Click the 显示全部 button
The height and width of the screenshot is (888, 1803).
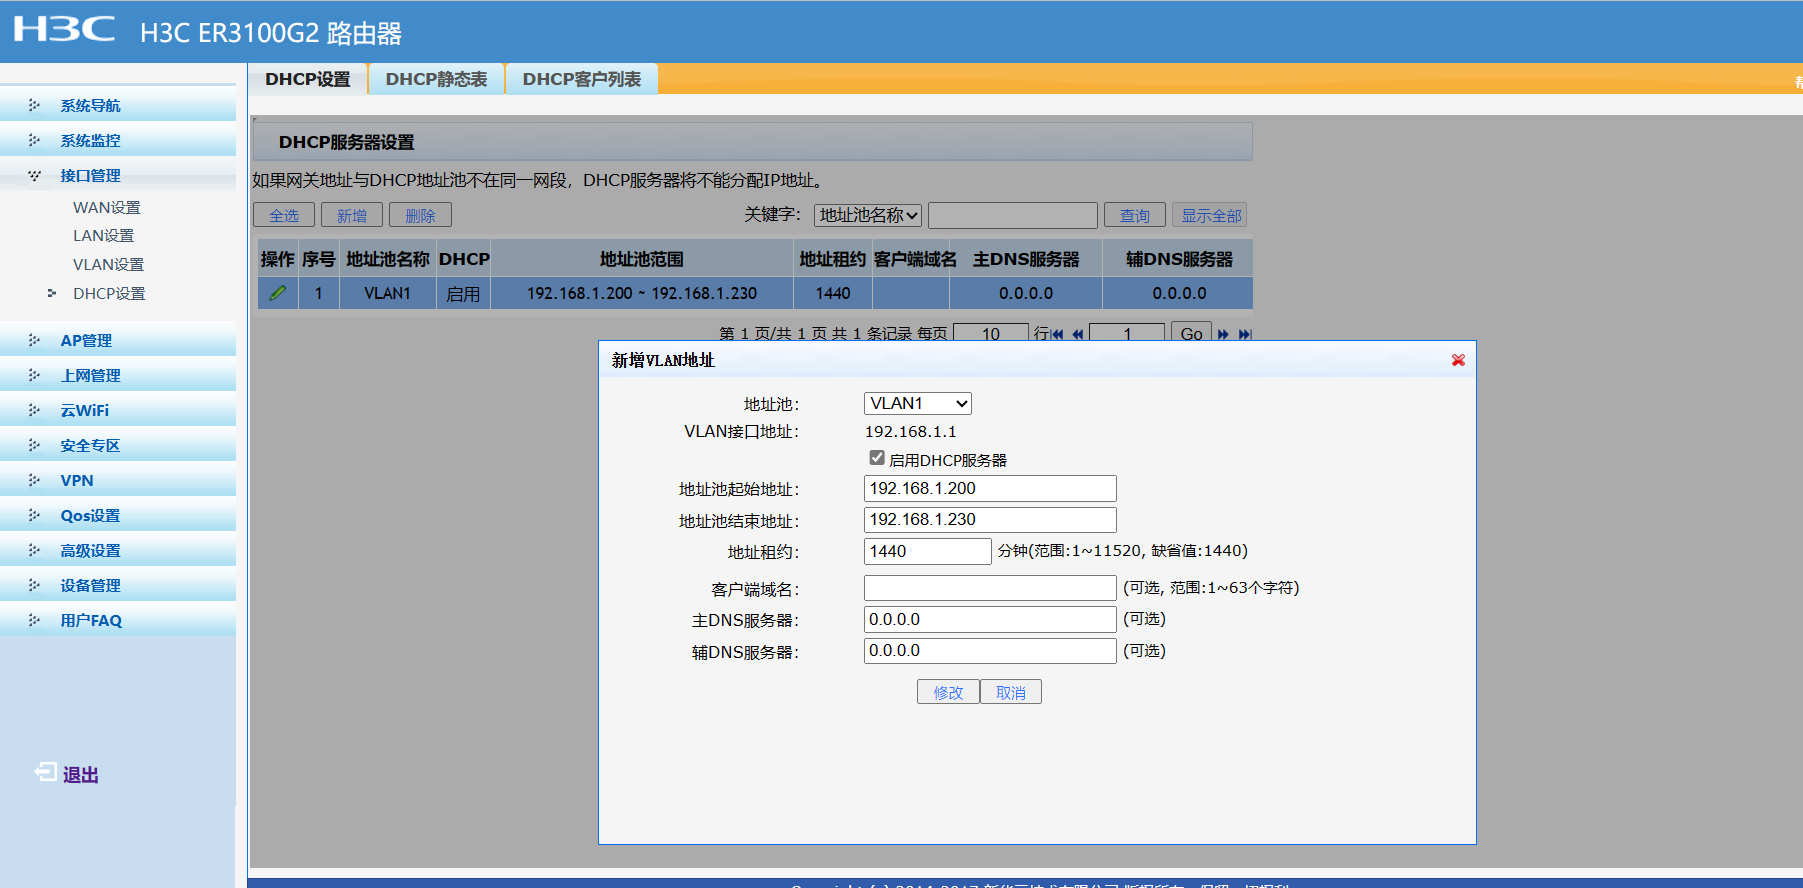(1211, 215)
